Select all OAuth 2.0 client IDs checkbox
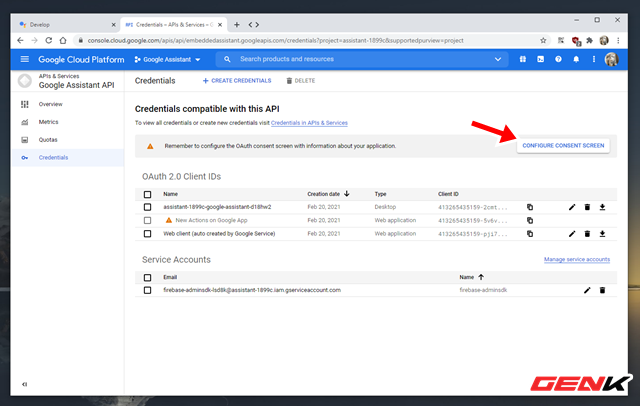Viewport: 640px width, 406px height. pos(147,194)
